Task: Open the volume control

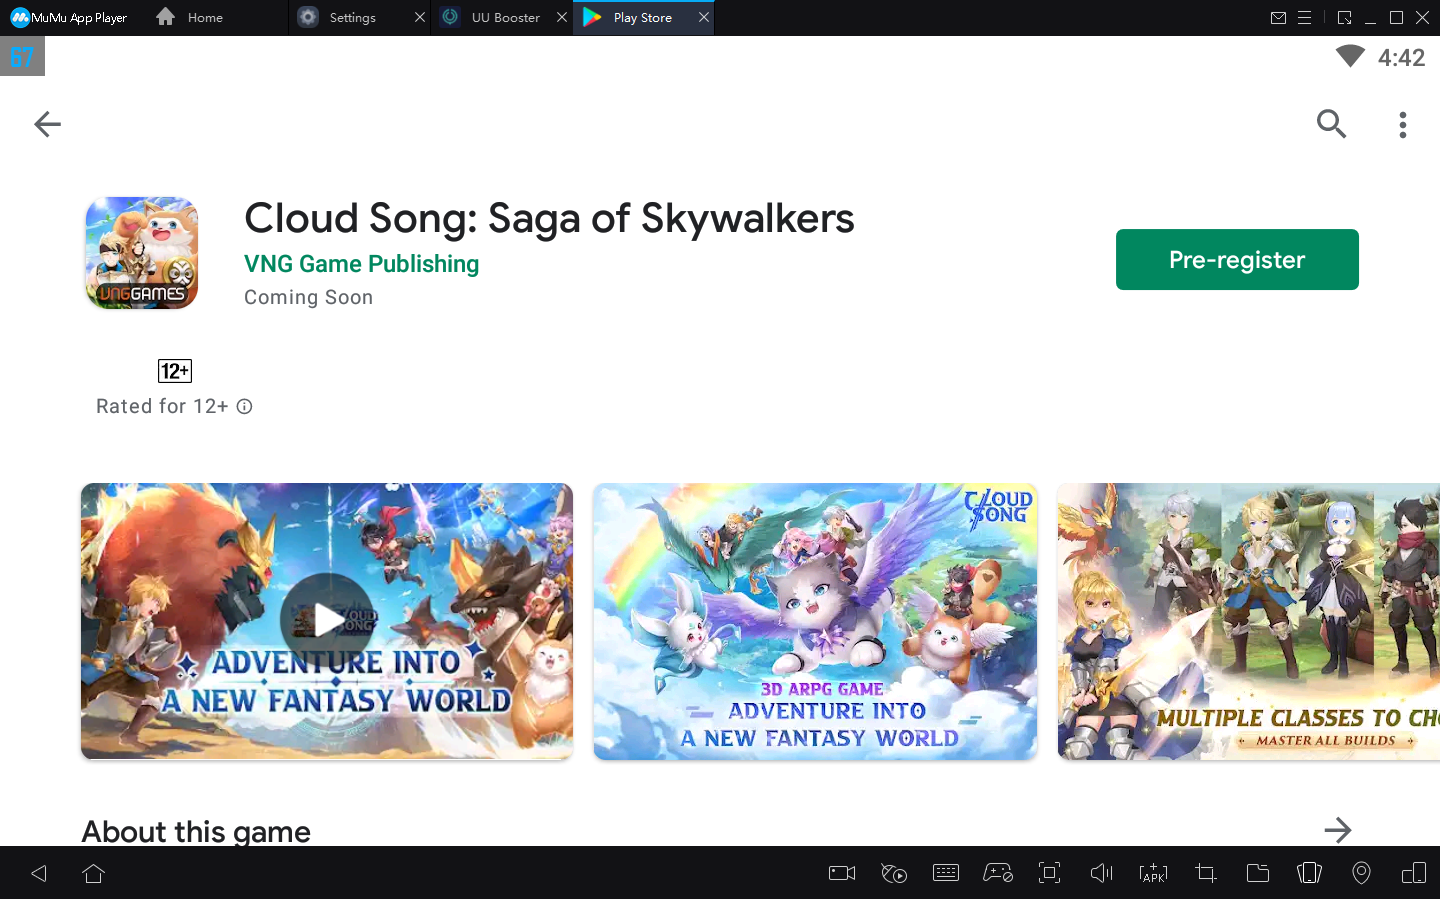Action: coord(1101,872)
